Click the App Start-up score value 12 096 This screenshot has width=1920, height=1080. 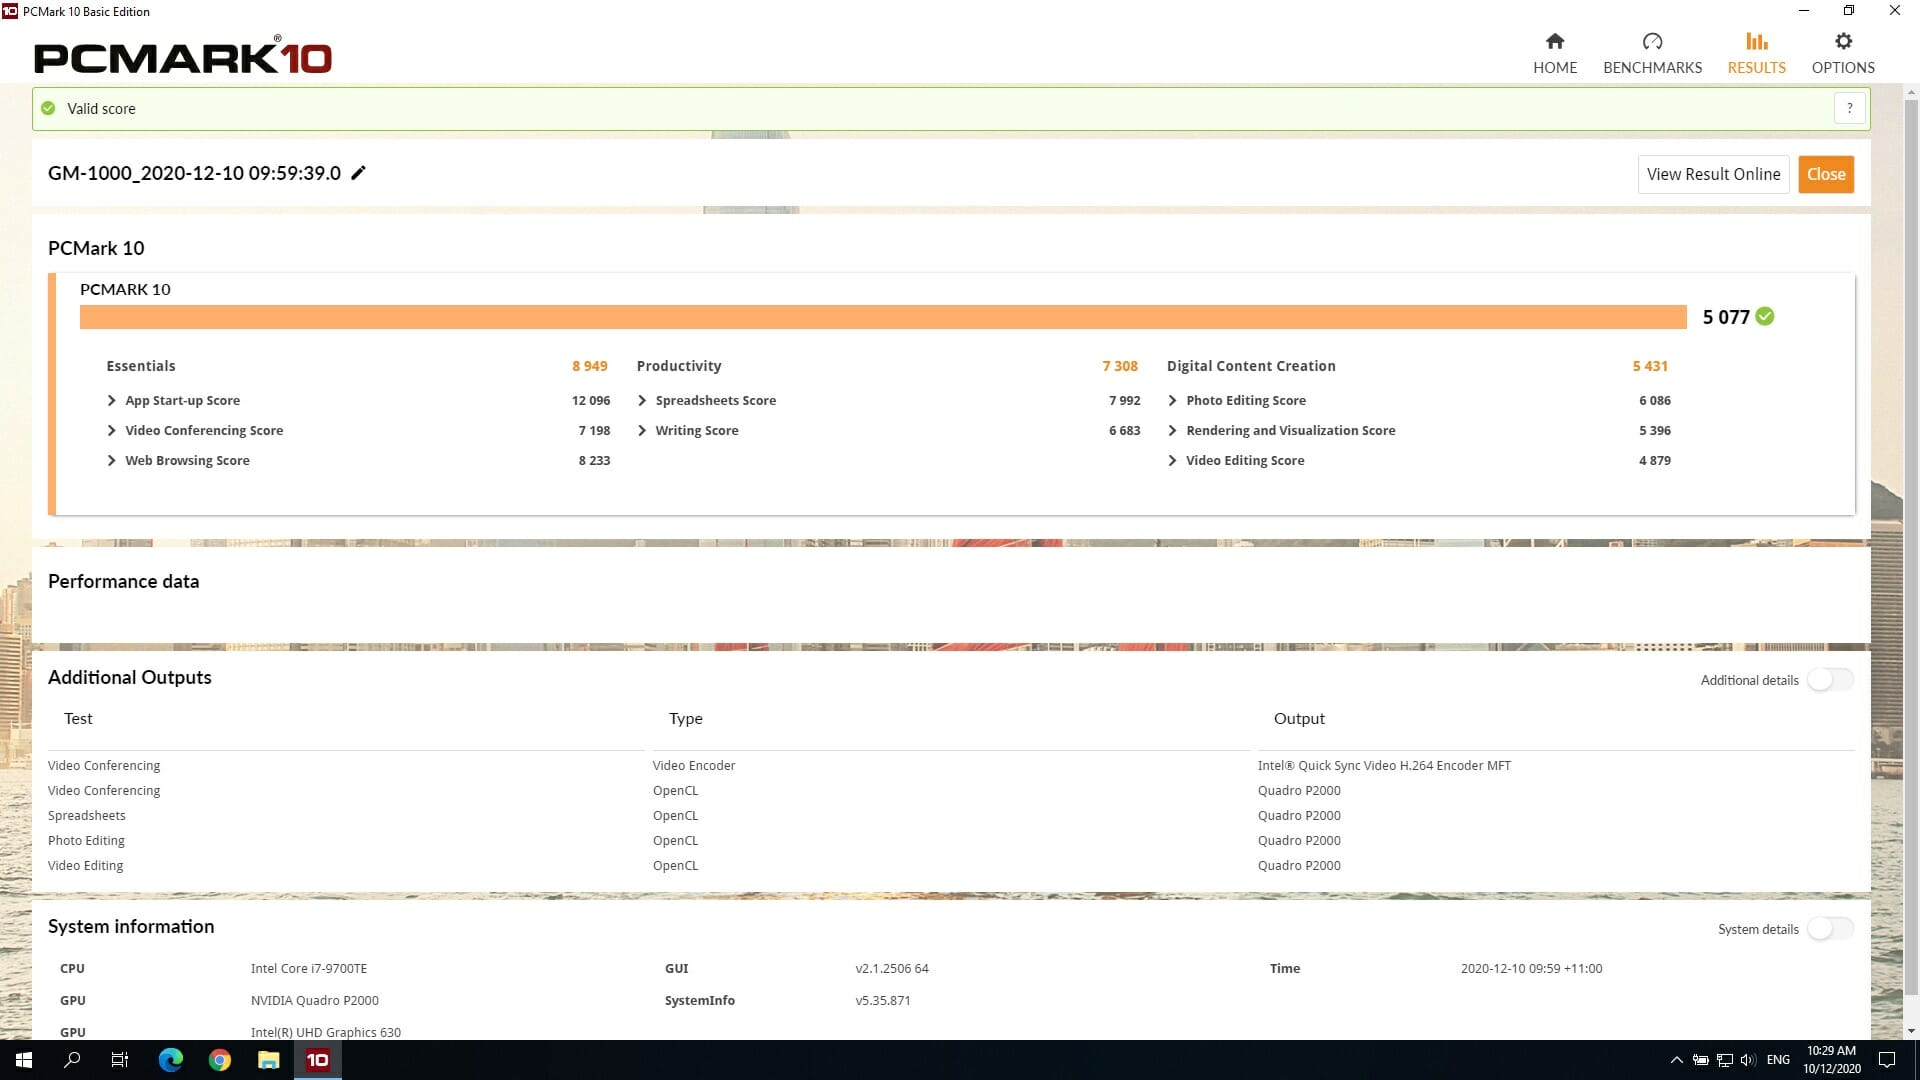[x=591, y=400]
